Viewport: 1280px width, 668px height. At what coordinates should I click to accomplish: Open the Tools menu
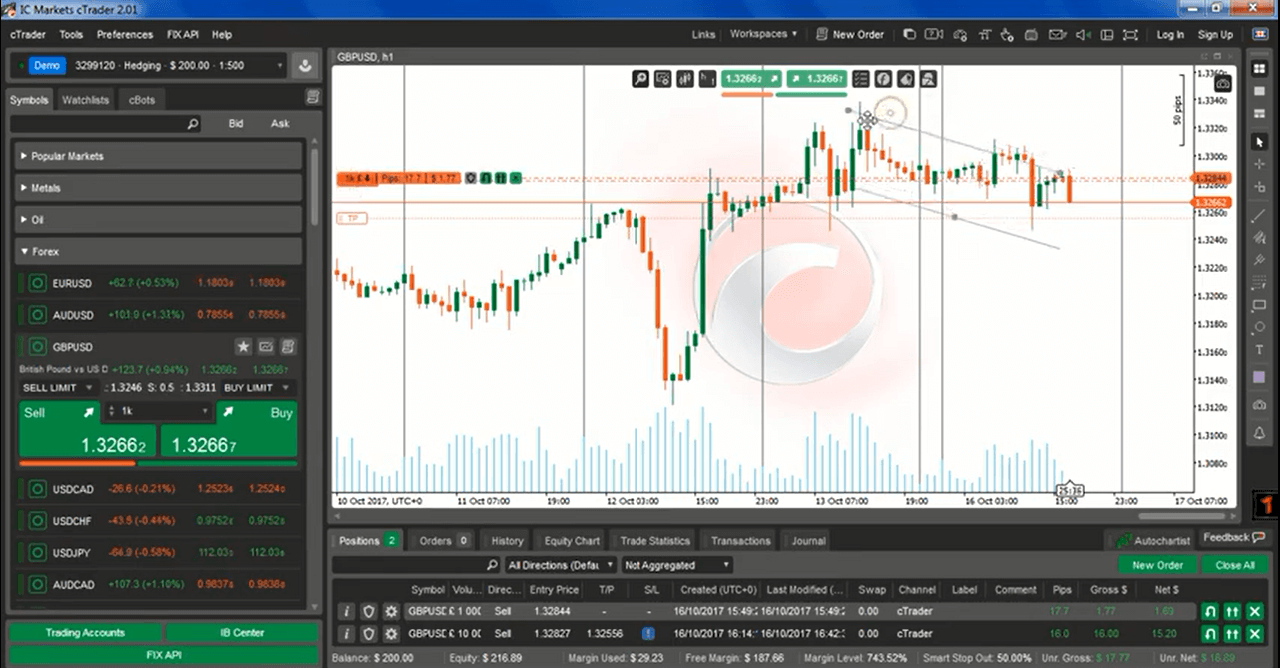[x=70, y=34]
